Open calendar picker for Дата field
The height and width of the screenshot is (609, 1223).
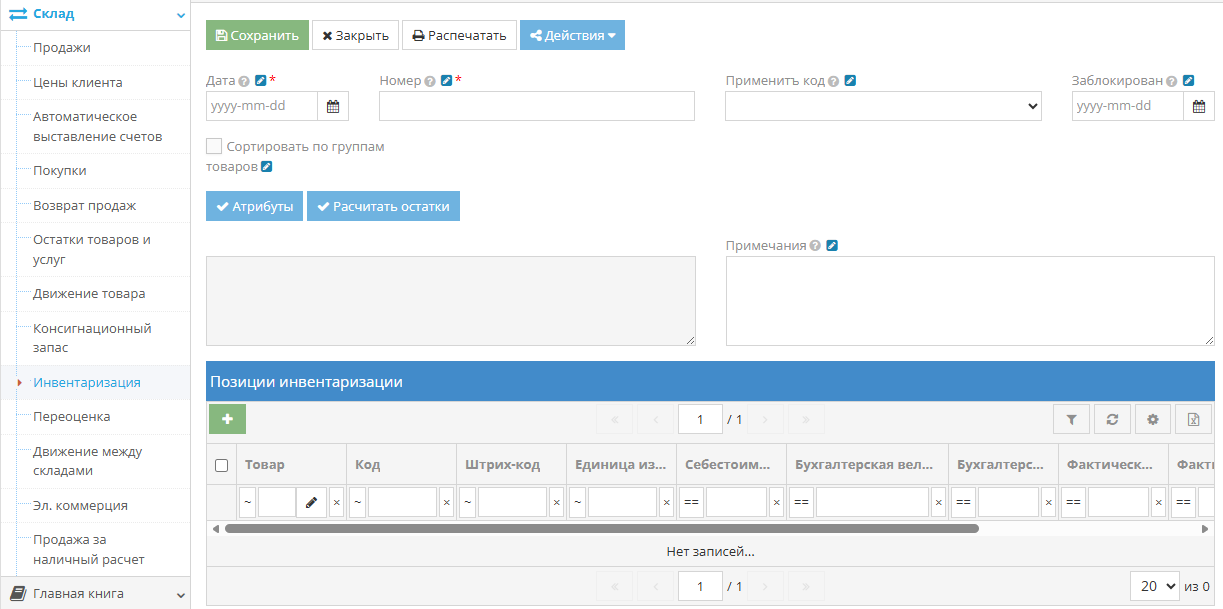pos(333,106)
